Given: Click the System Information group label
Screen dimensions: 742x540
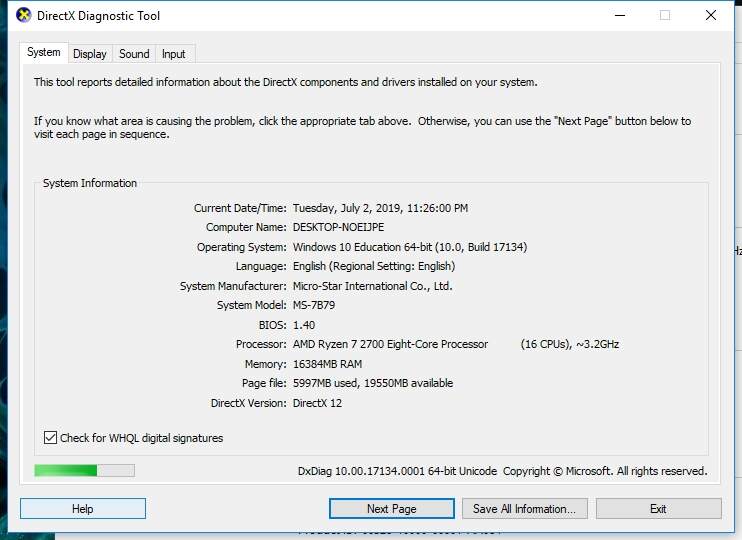Looking at the screenshot, I should coord(90,183).
